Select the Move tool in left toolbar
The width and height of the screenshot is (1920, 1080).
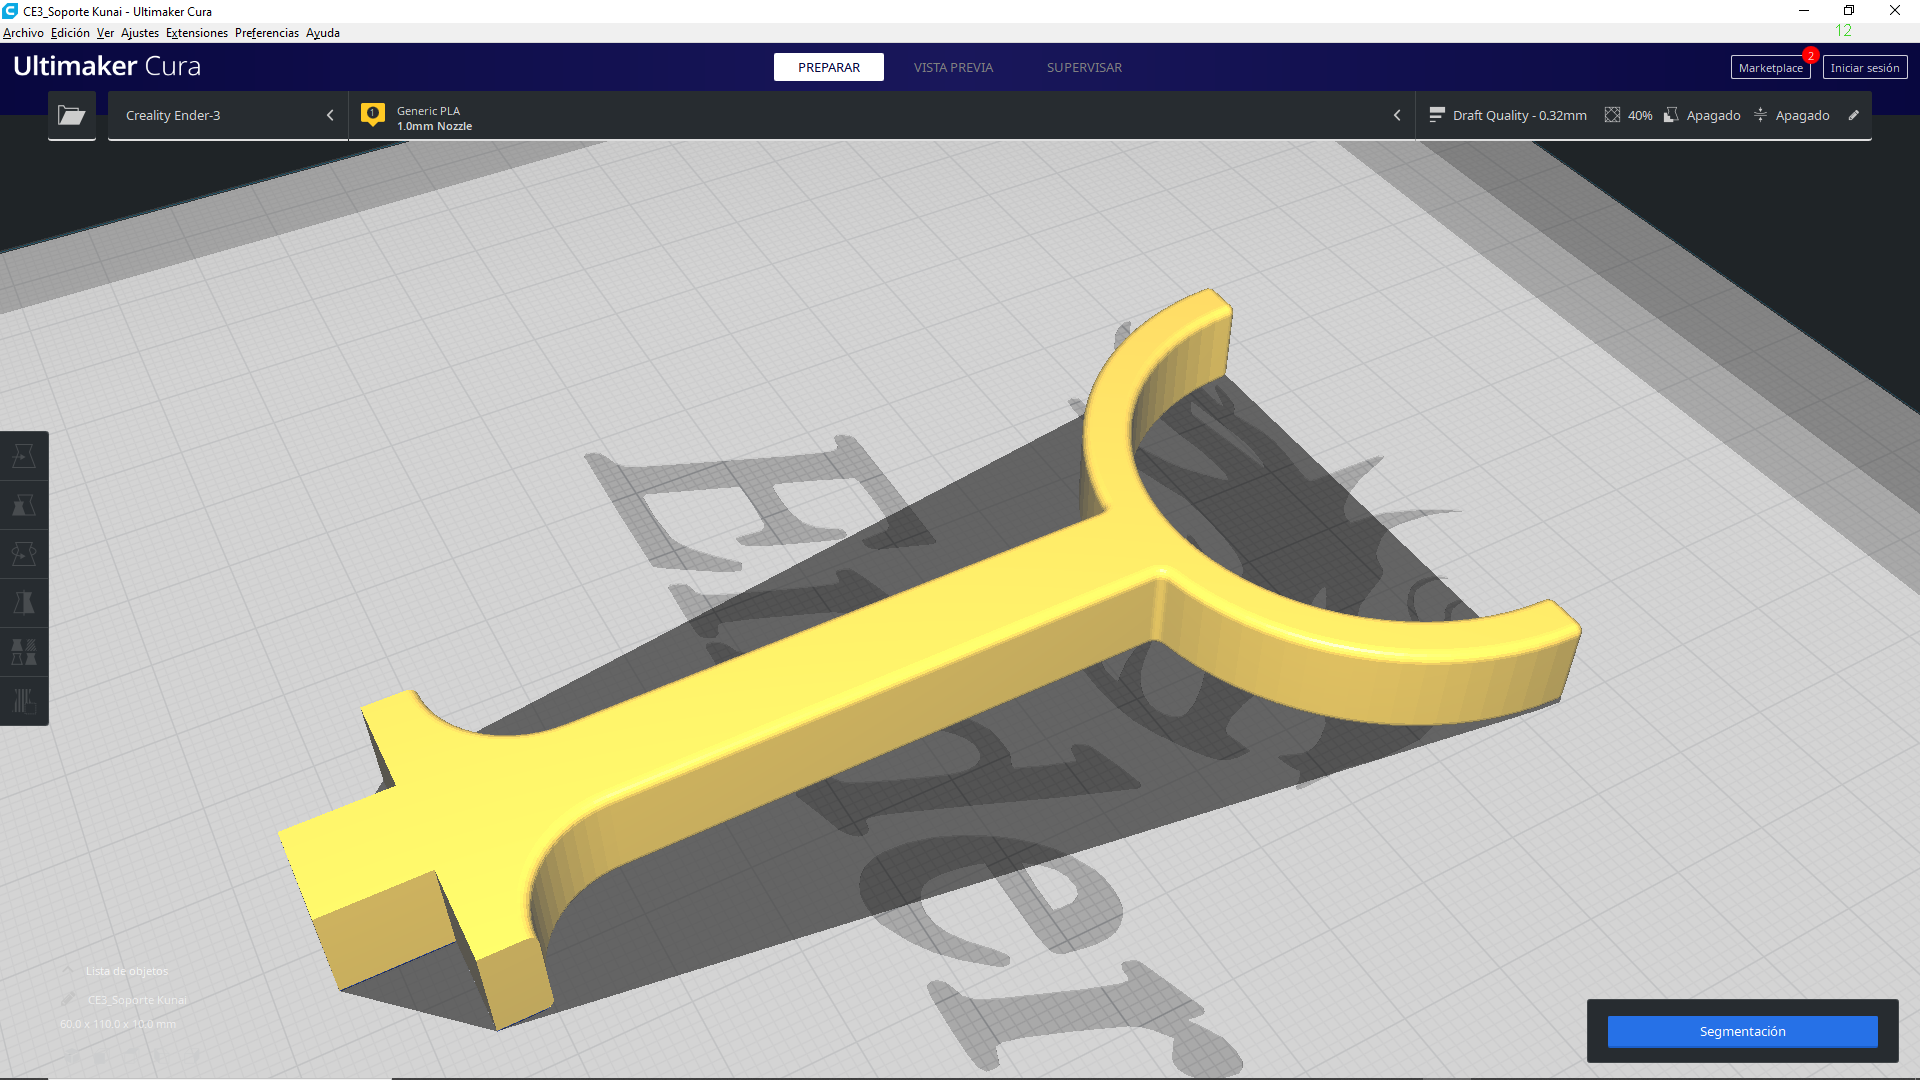pos(24,456)
